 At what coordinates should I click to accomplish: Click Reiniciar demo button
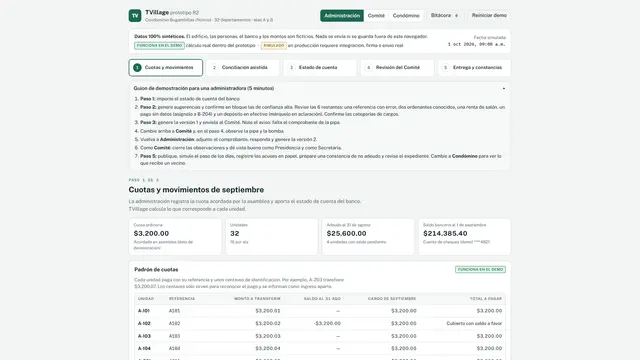click(x=489, y=16)
